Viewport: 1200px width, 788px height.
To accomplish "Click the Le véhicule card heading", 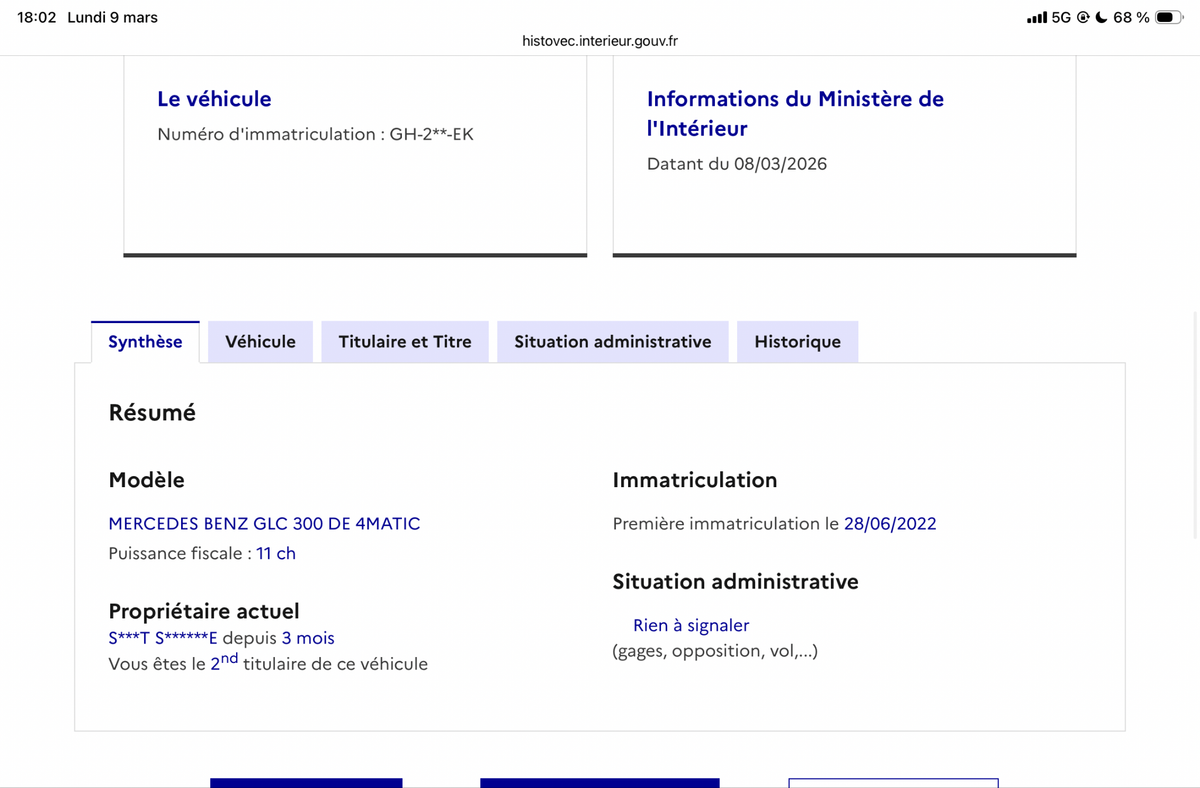I will [214, 99].
